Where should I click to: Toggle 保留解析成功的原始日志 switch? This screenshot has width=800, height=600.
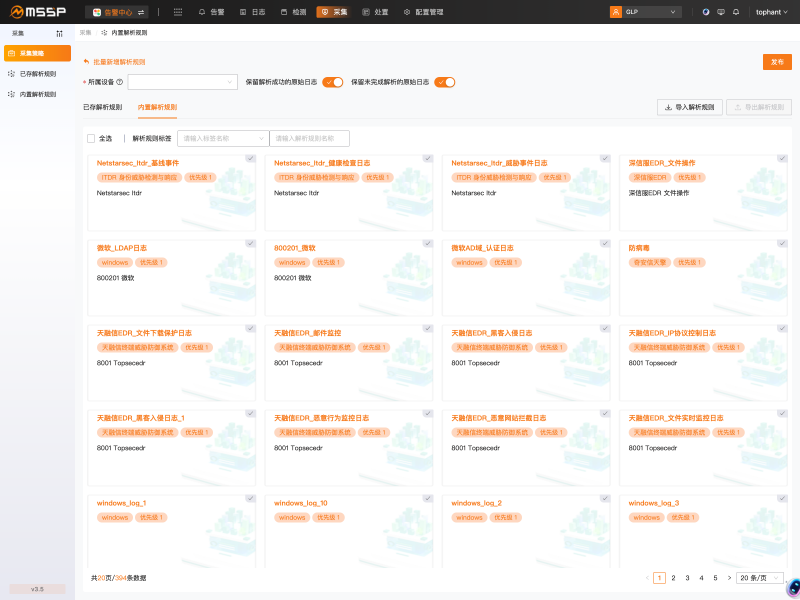tap(333, 82)
